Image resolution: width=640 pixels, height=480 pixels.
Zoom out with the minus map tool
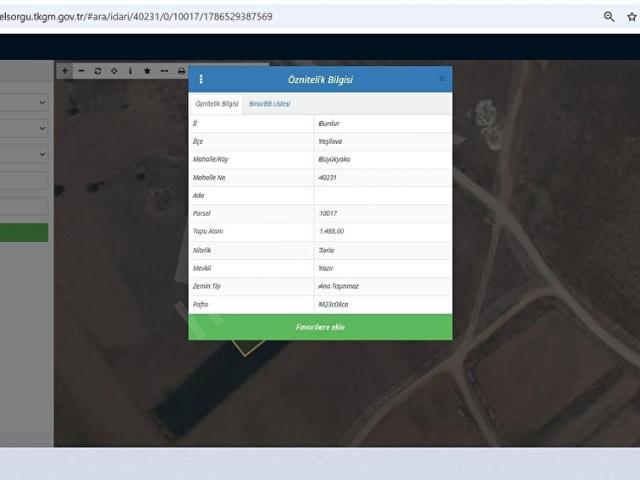[x=81, y=71]
